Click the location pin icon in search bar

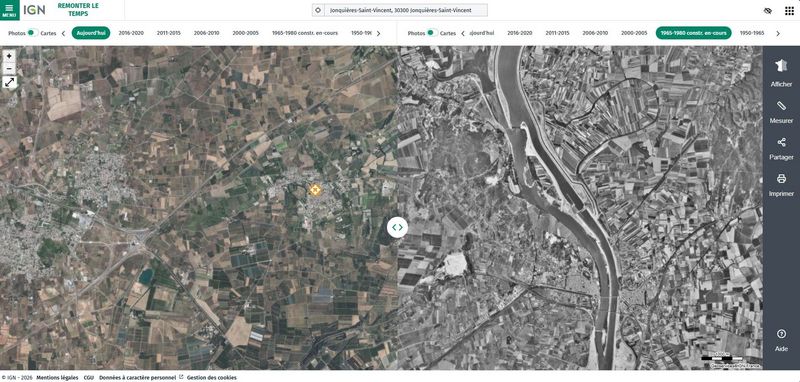(x=318, y=10)
